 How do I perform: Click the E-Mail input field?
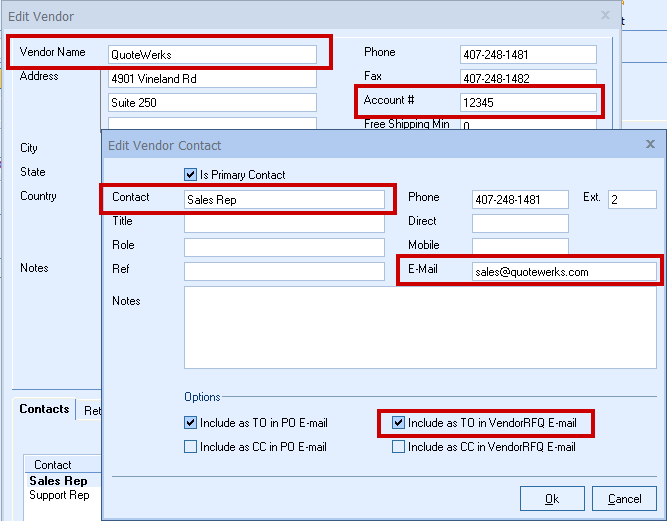[564, 271]
